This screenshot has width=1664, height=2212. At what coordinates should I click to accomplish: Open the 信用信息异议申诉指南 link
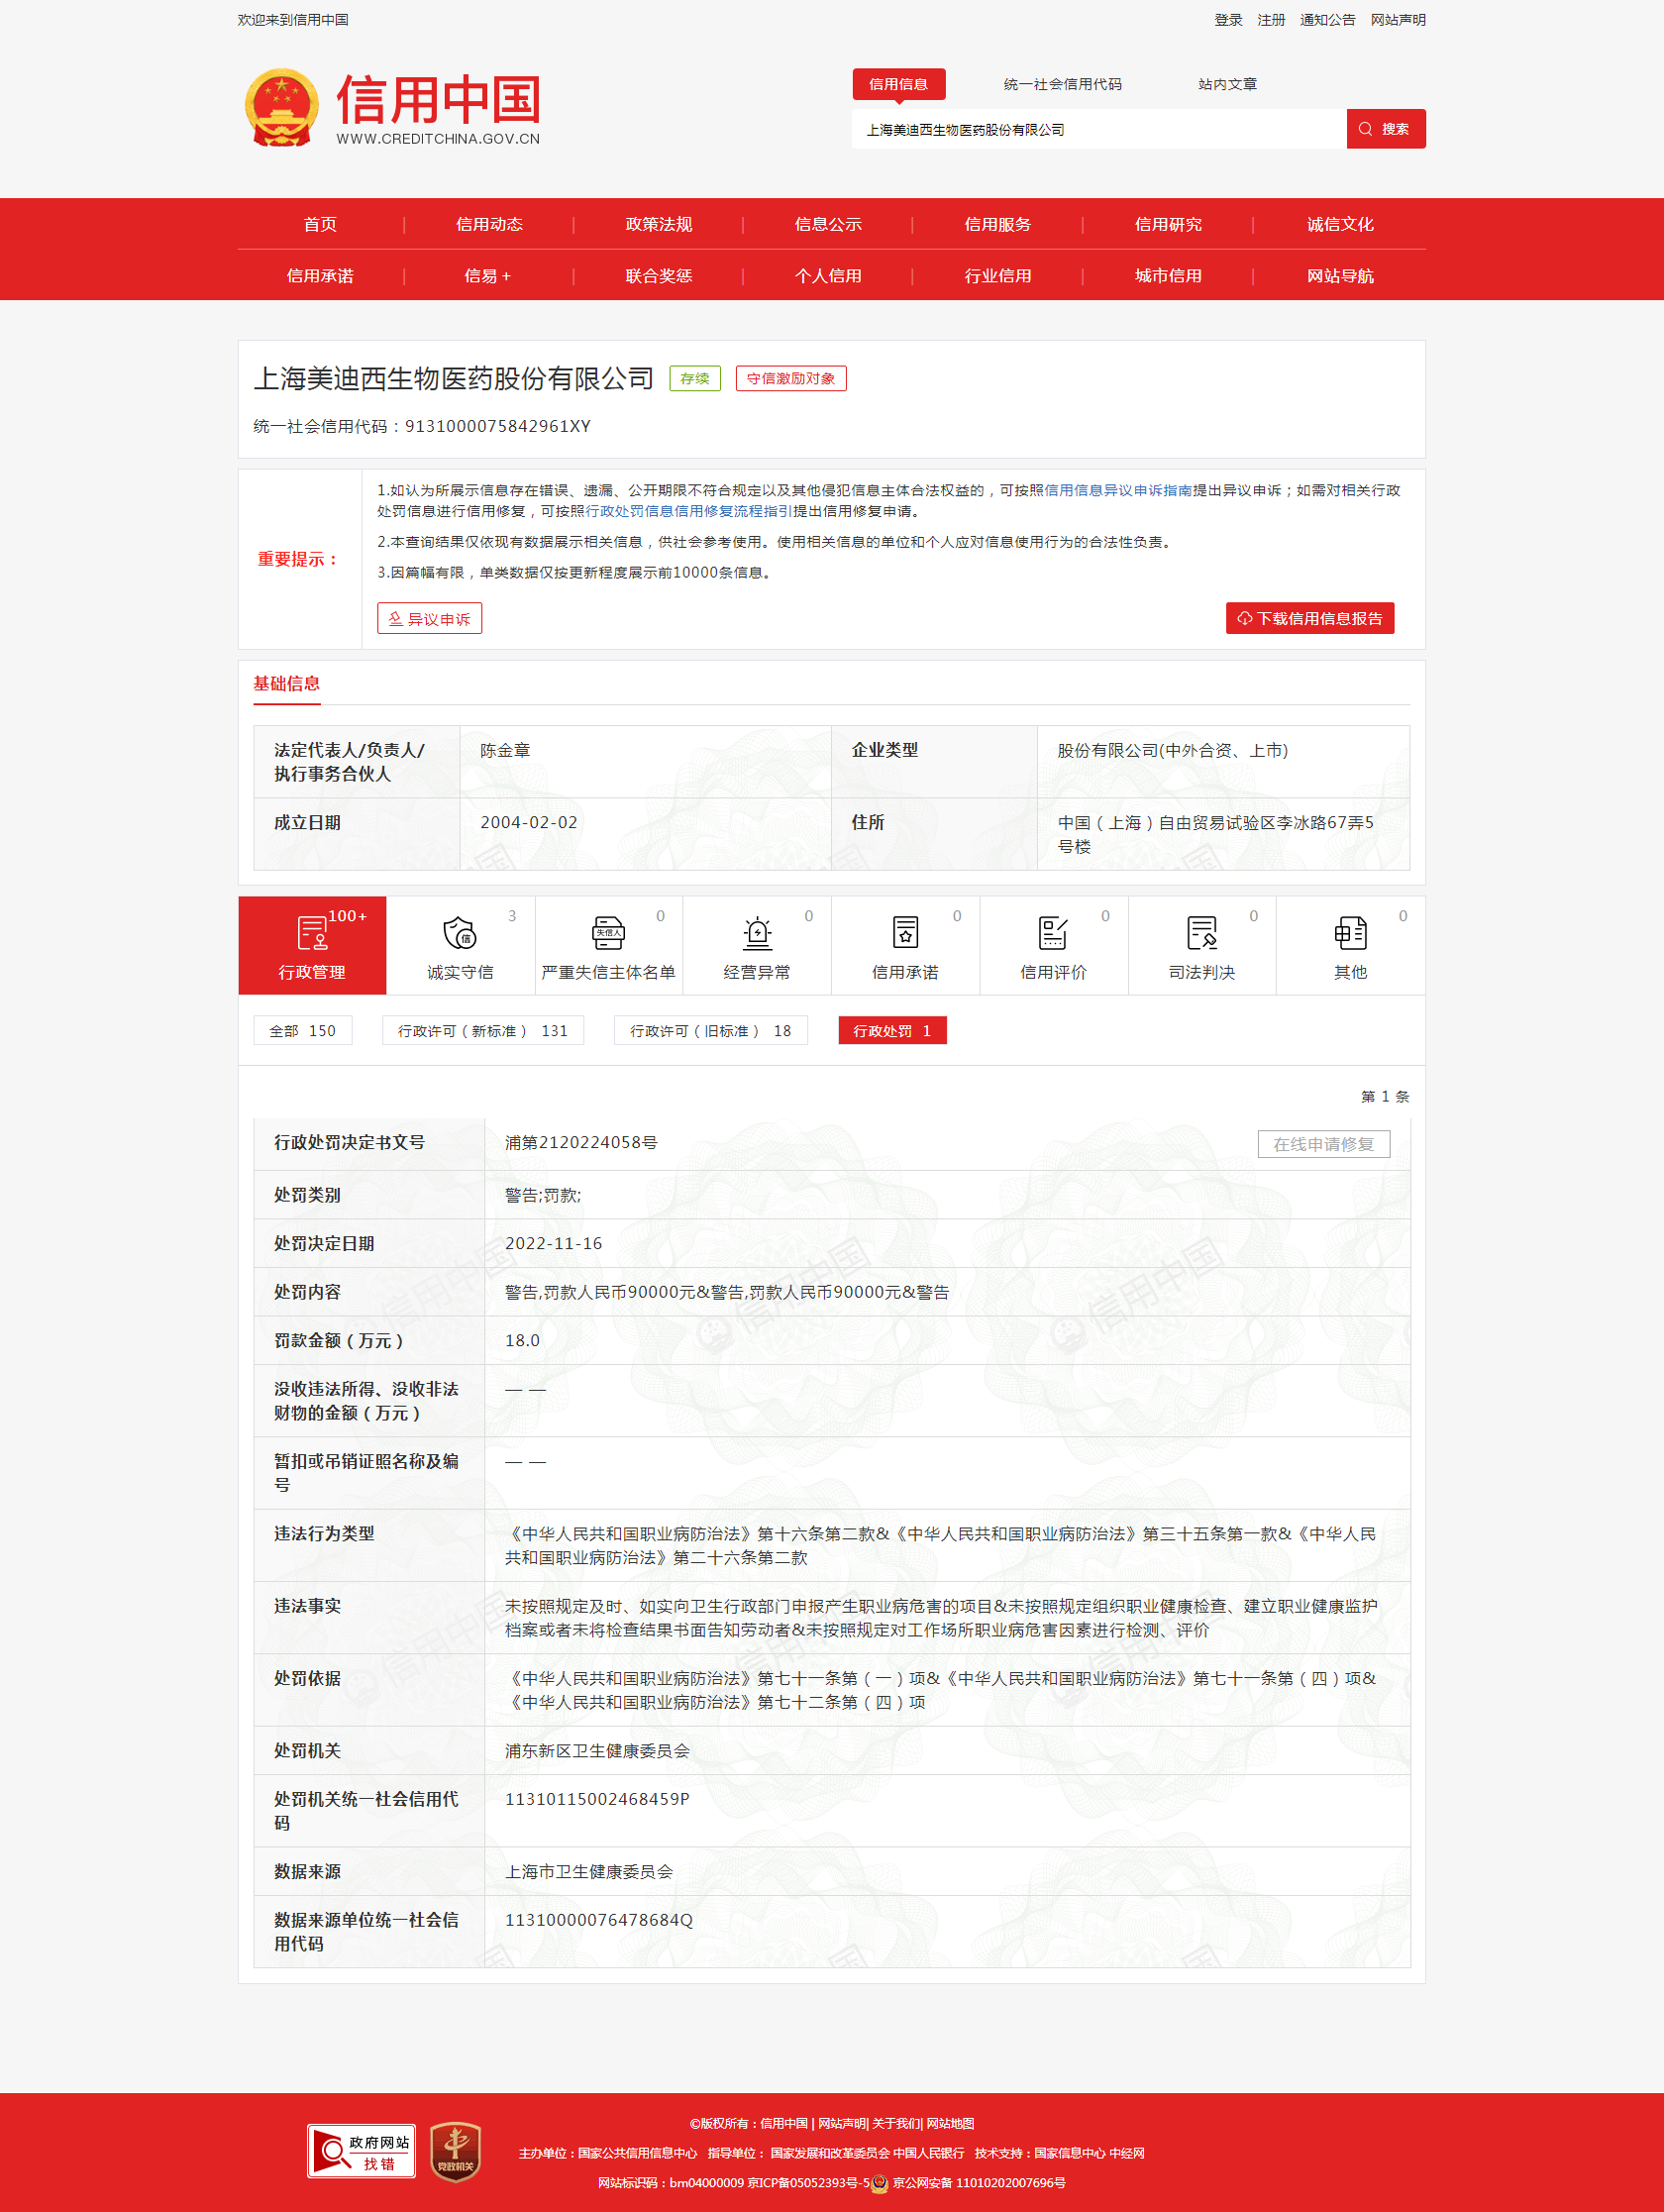pos(1118,490)
